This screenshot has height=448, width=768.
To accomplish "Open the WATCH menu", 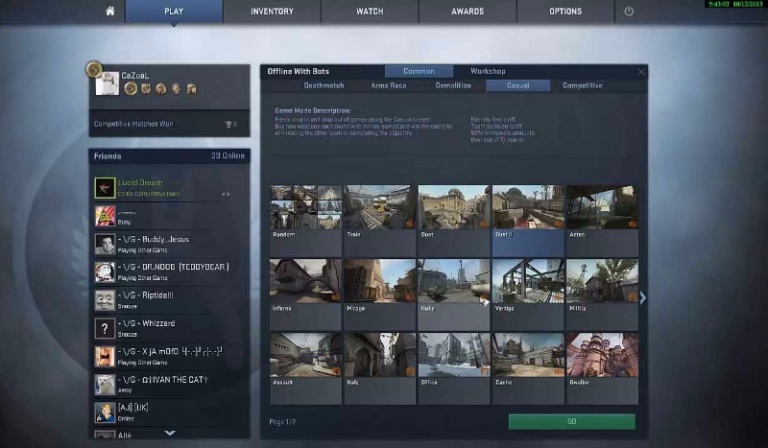I will pos(370,11).
